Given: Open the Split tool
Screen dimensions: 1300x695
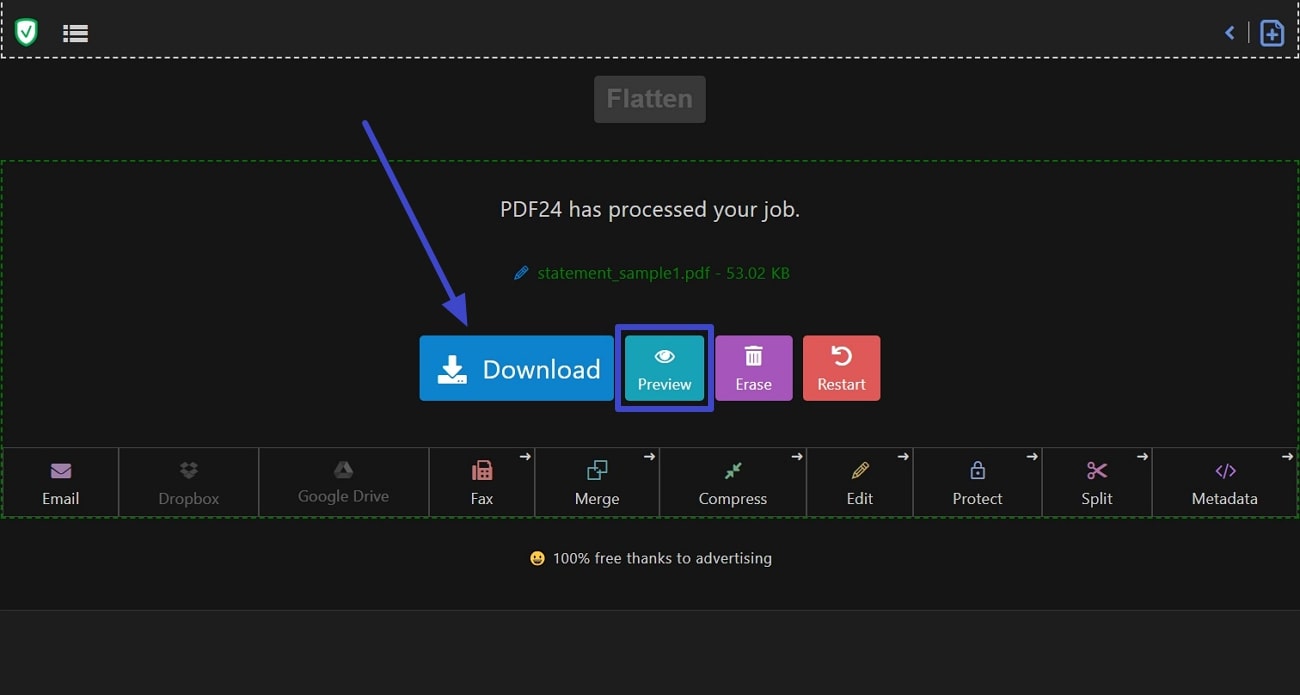Looking at the screenshot, I should [x=1097, y=483].
